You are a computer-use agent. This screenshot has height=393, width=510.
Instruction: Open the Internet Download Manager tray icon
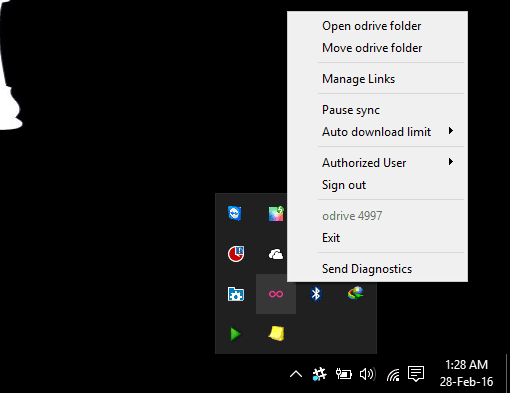click(x=356, y=293)
